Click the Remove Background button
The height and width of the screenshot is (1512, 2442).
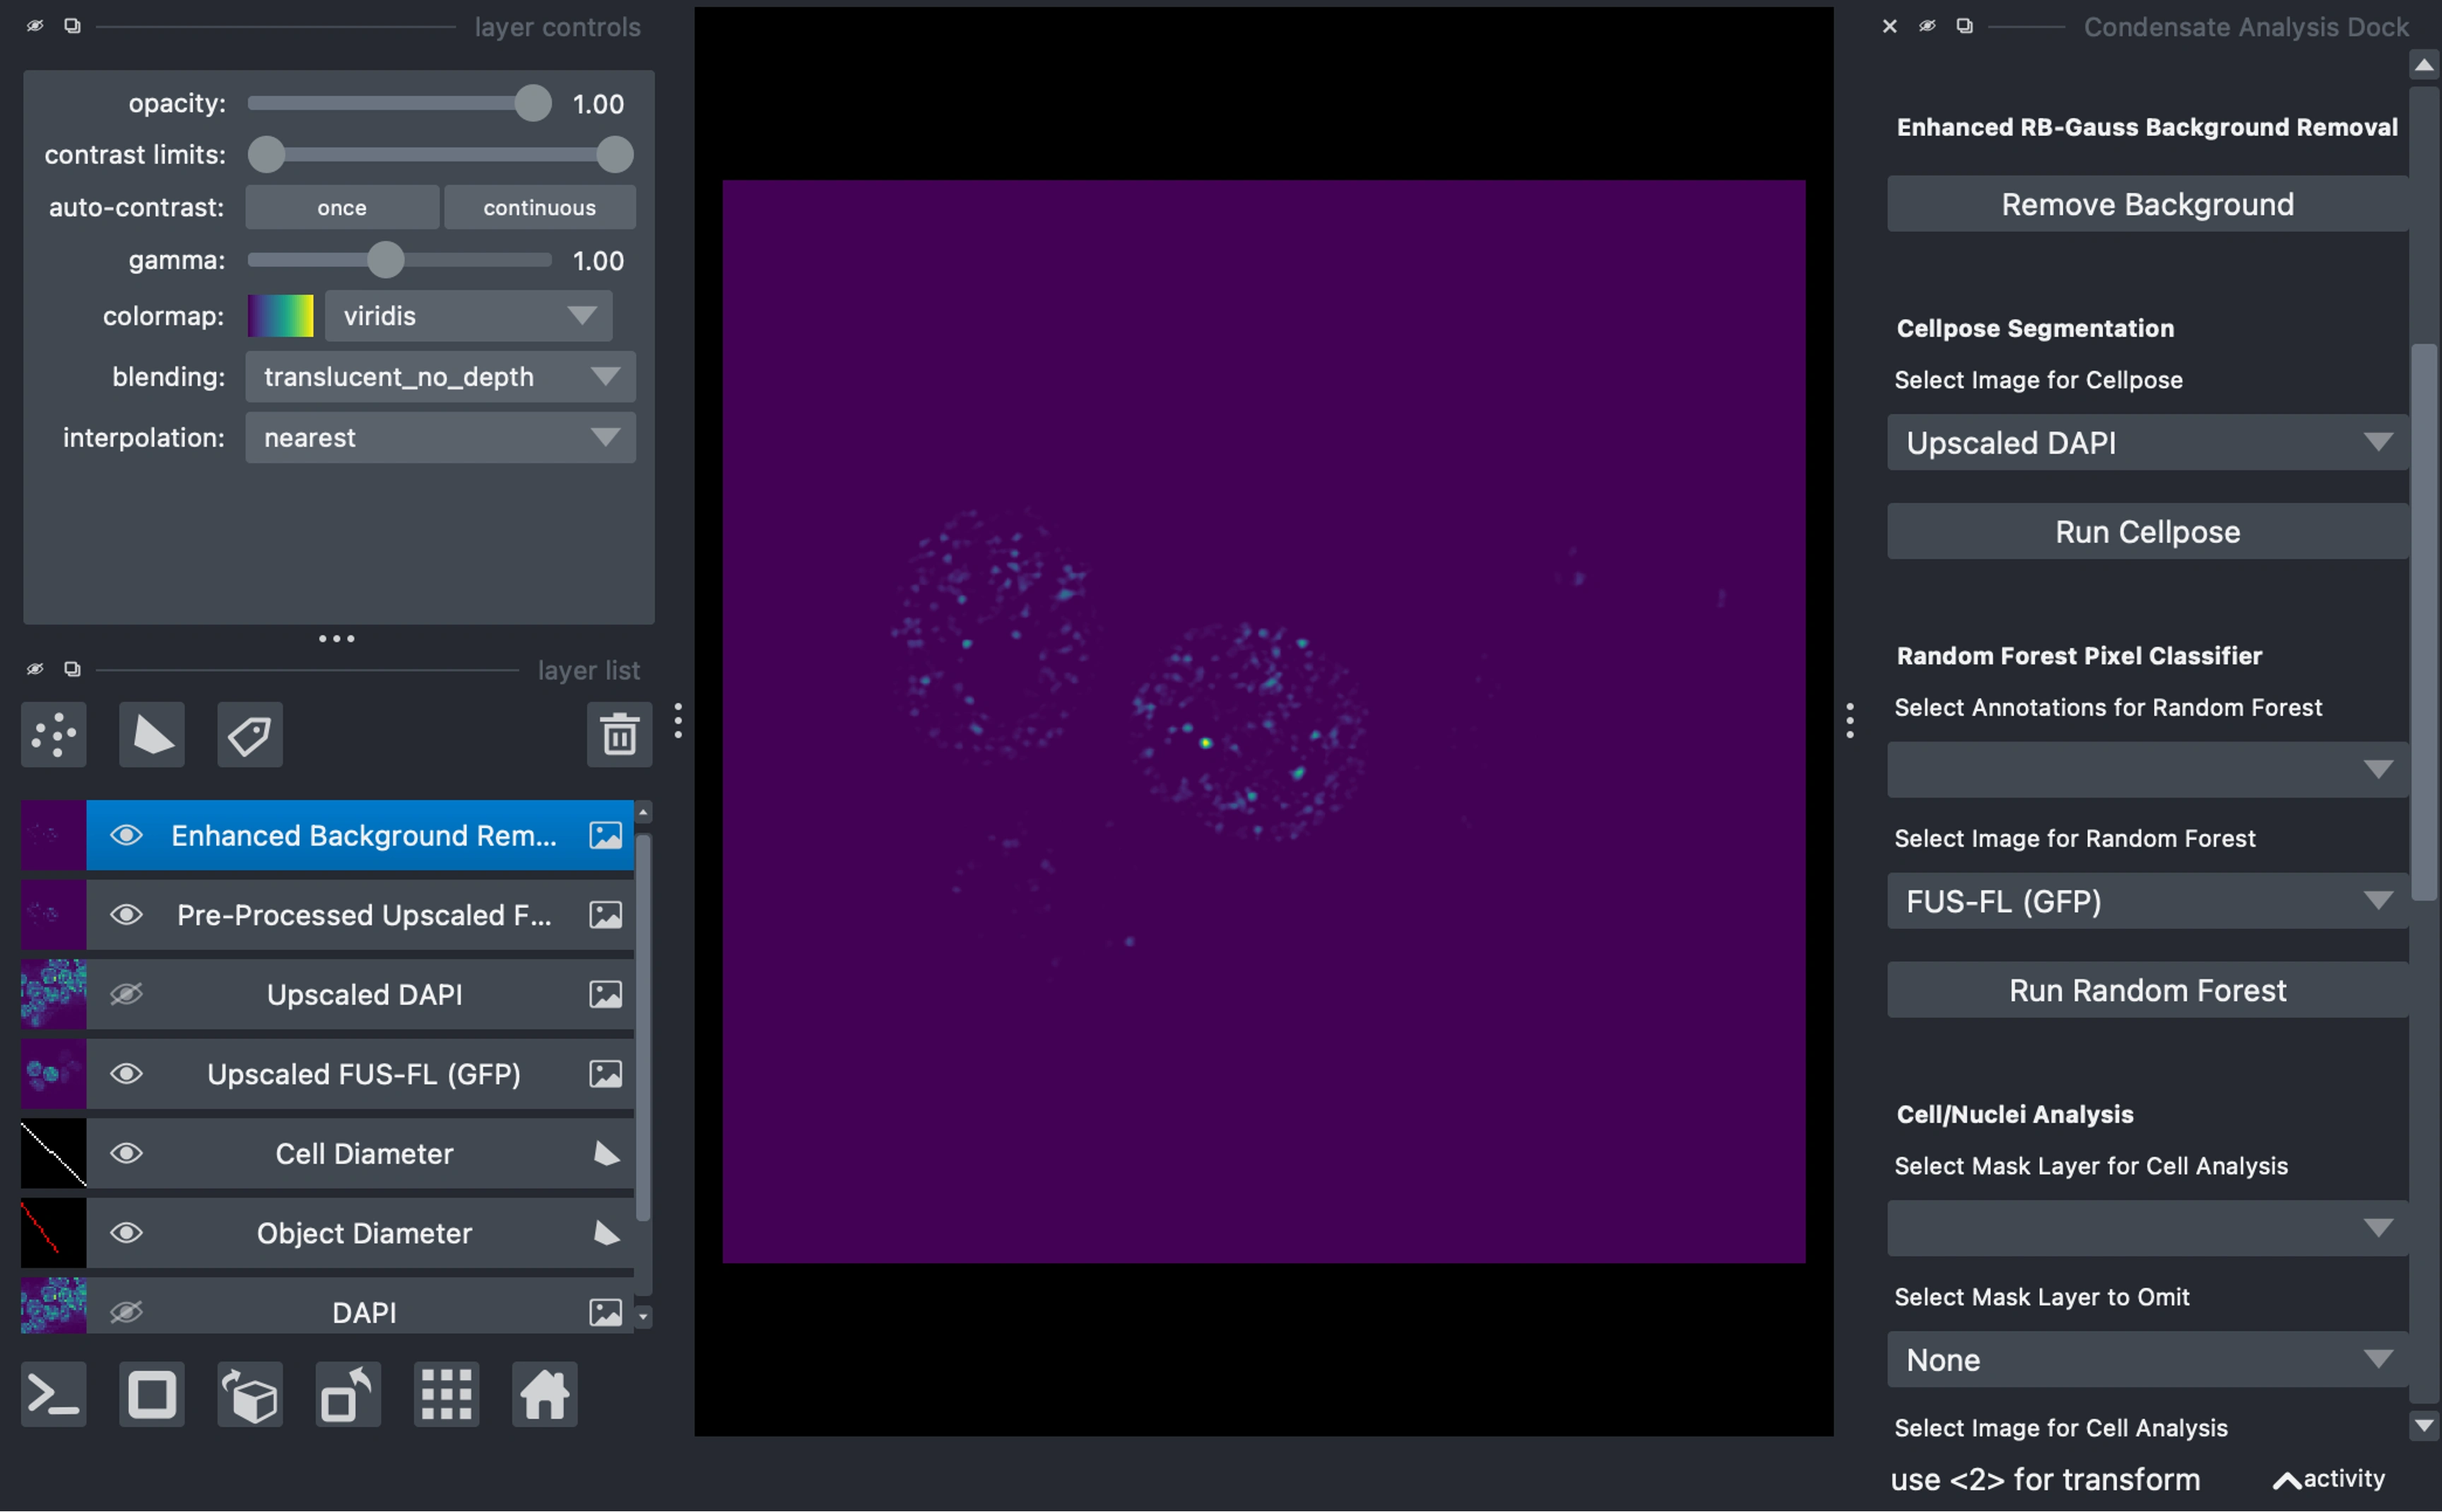[x=2147, y=204]
